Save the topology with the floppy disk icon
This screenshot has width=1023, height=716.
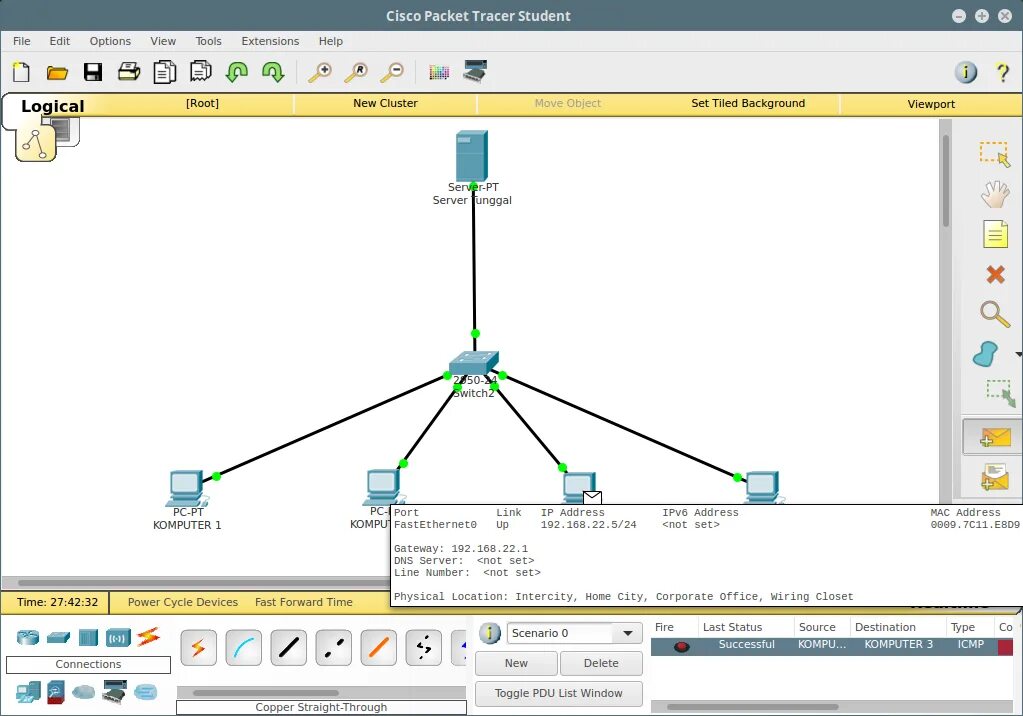coord(93,72)
